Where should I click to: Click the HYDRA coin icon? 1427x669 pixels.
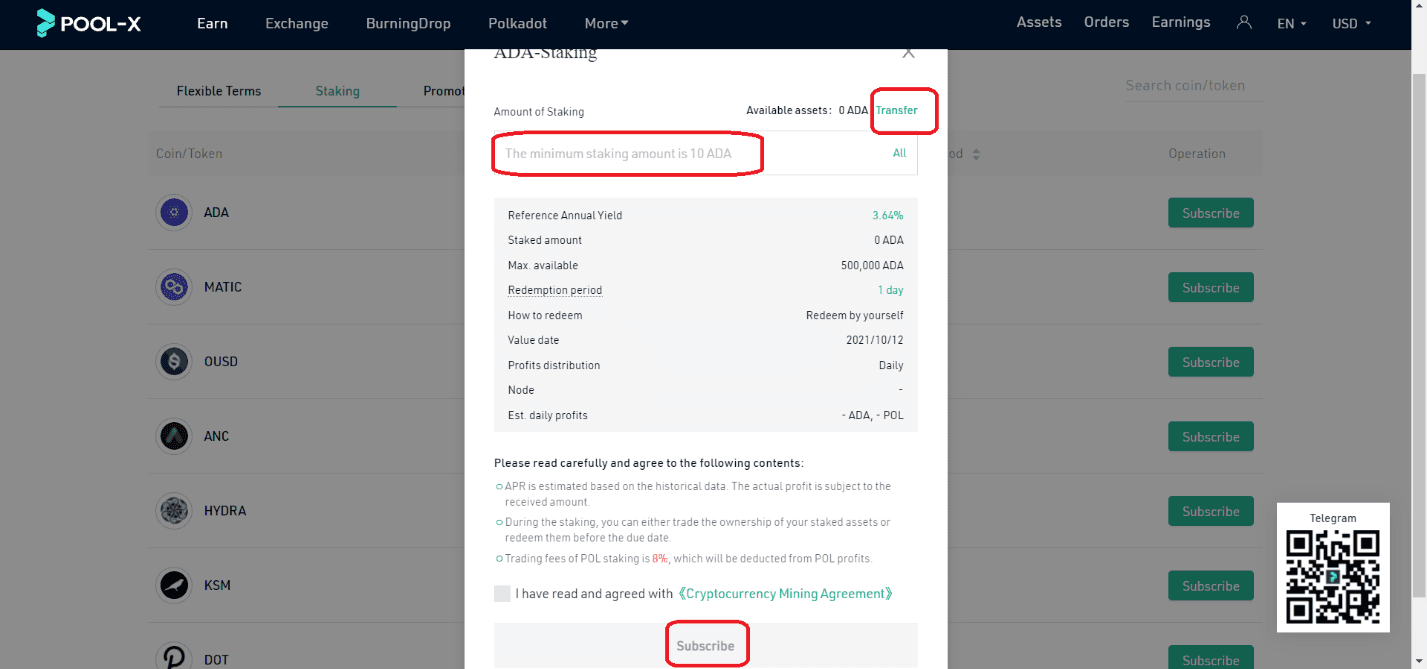click(x=175, y=511)
